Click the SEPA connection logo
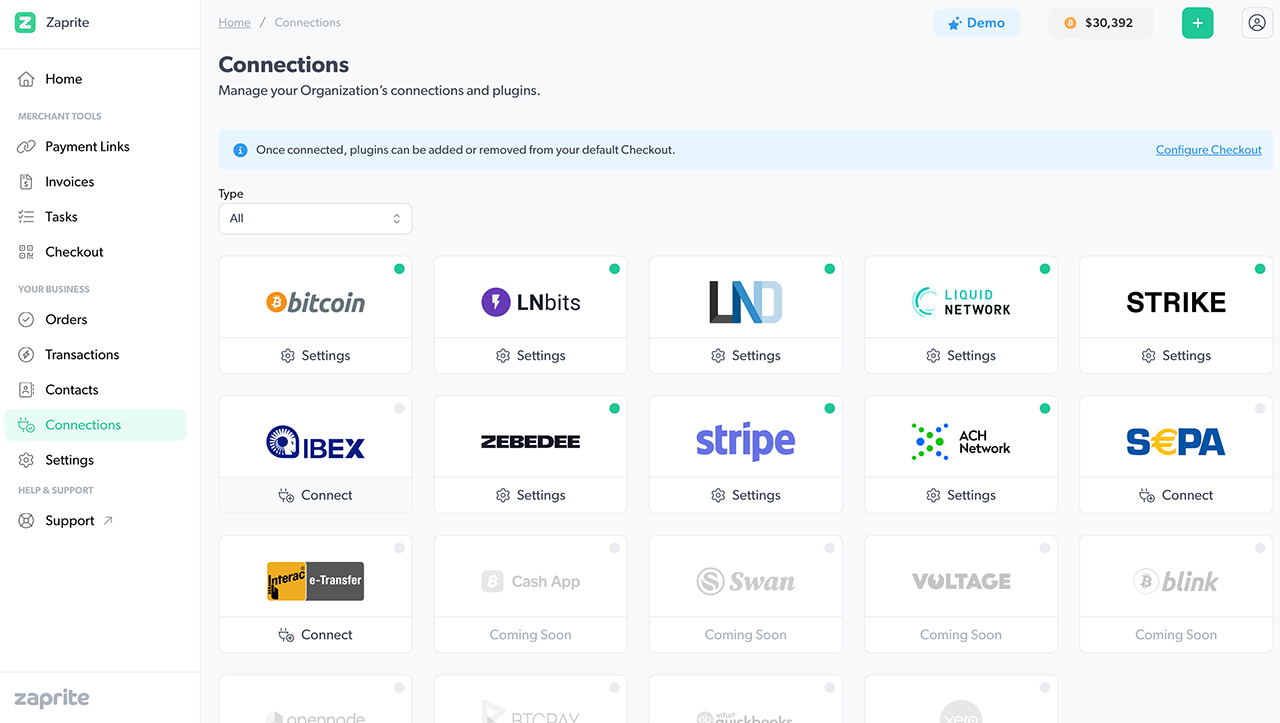The height and width of the screenshot is (723, 1280). pyautogui.click(x=1176, y=442)
